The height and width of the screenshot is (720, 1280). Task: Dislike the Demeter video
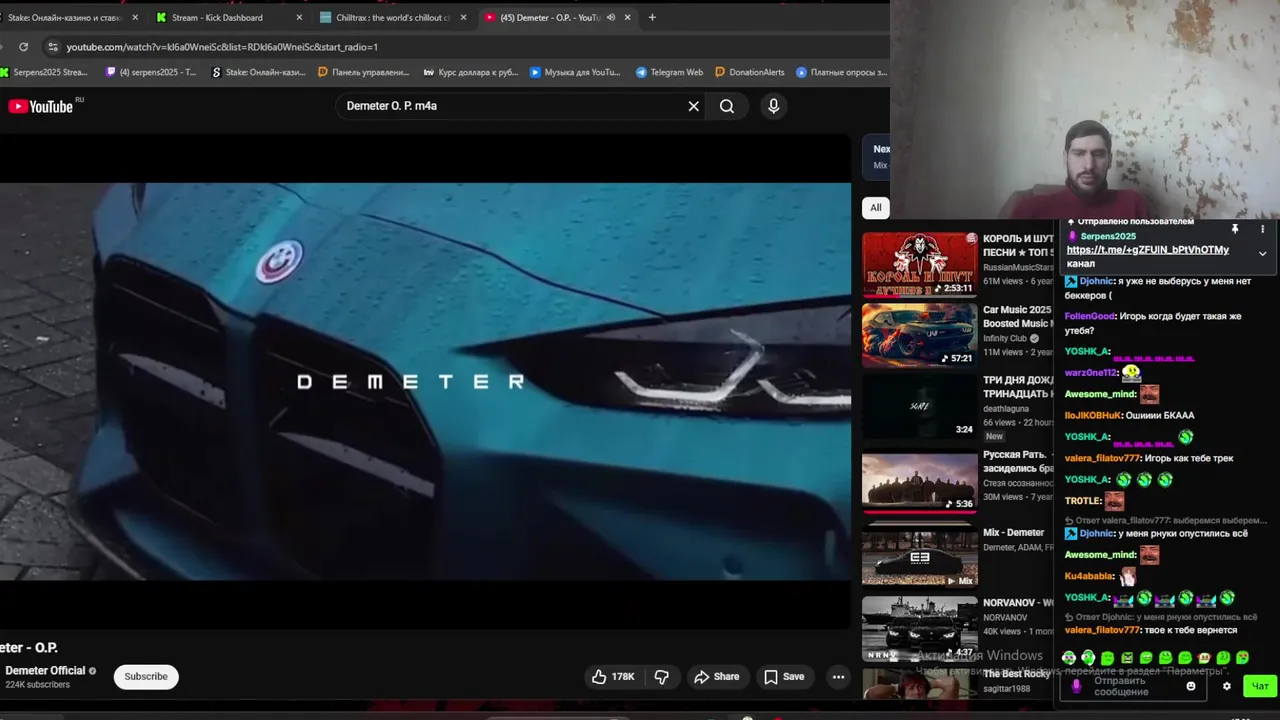[x=661, y=677]
